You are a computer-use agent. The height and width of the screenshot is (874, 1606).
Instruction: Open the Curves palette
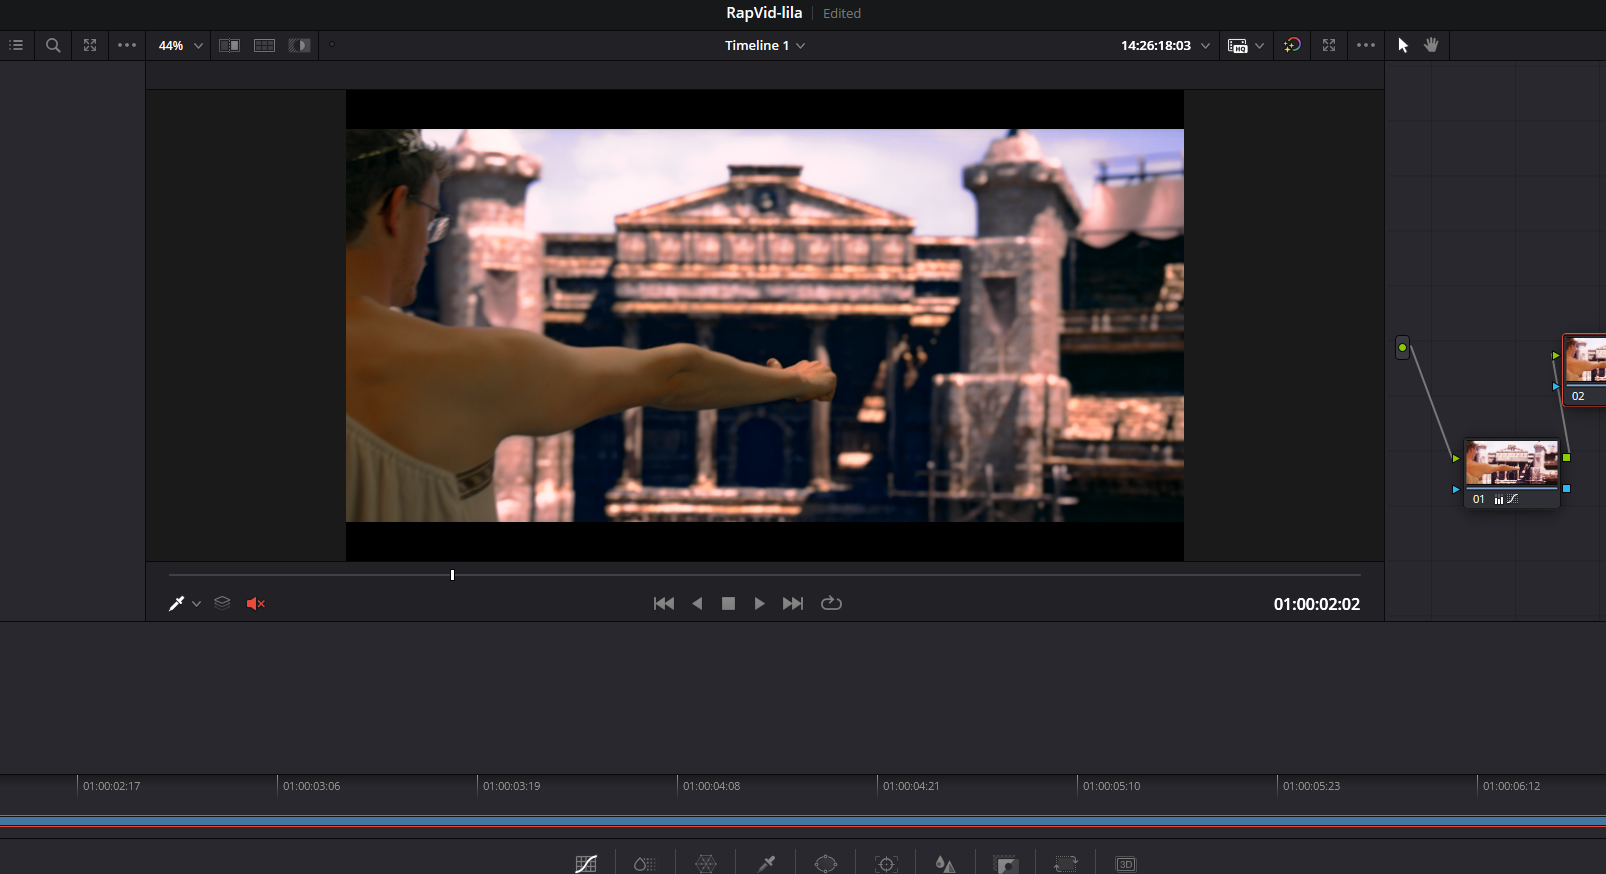[586, 864]
